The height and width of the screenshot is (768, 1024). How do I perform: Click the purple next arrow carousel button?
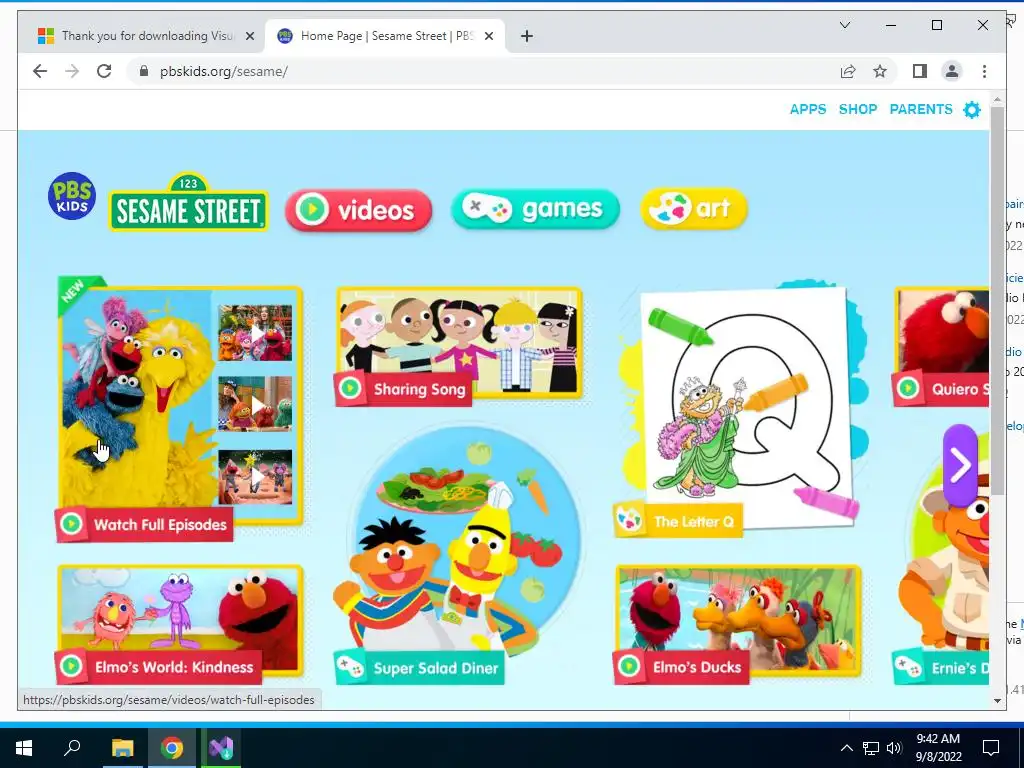pos(961,465)
